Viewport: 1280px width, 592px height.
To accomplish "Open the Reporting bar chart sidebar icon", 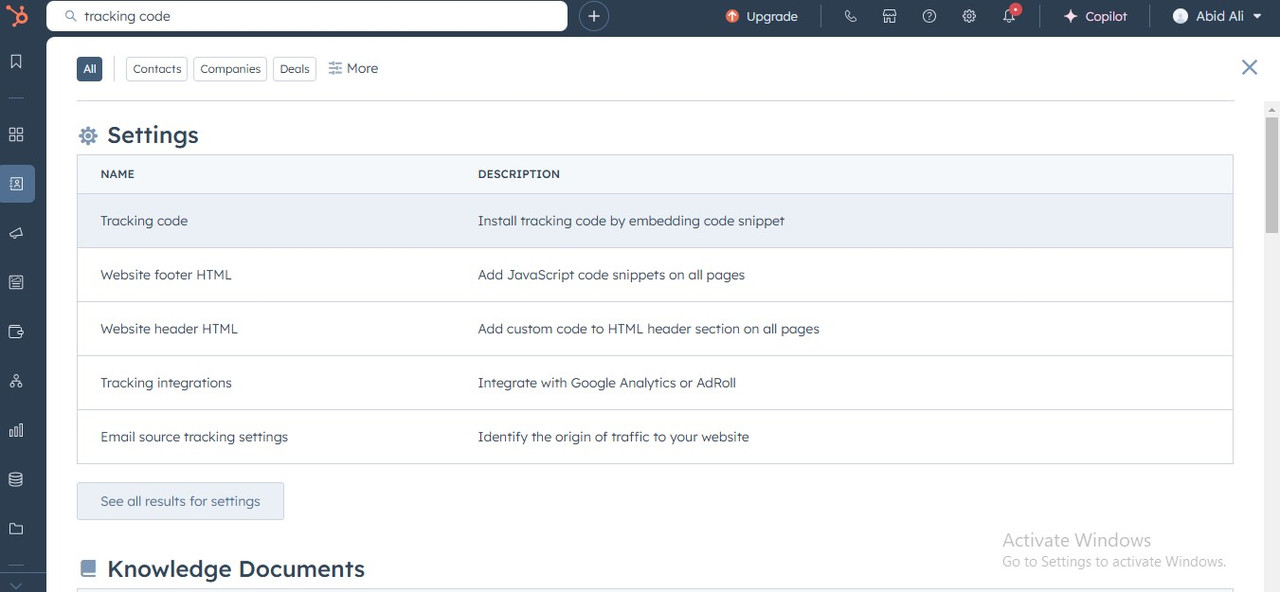I will pos(16,430).
